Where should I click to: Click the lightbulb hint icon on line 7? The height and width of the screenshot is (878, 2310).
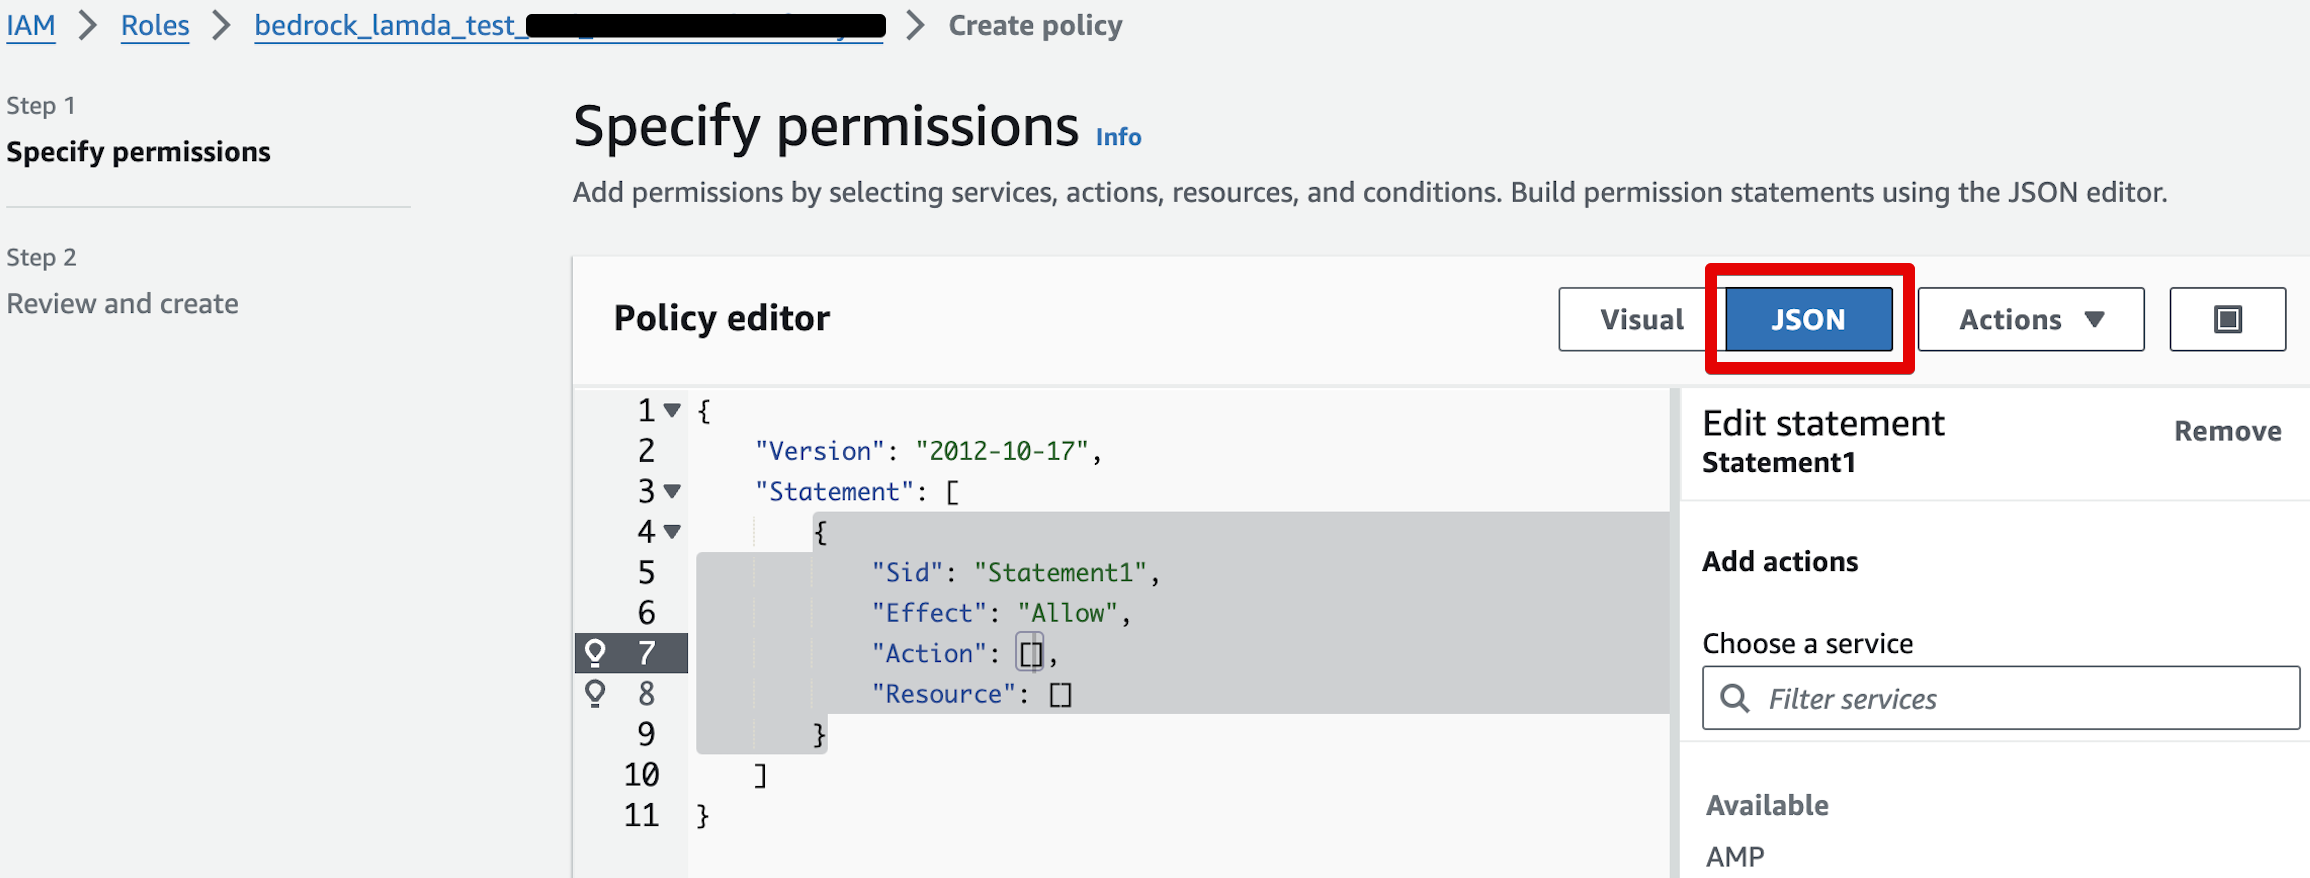pyautogui.click(x=595, y=653)
